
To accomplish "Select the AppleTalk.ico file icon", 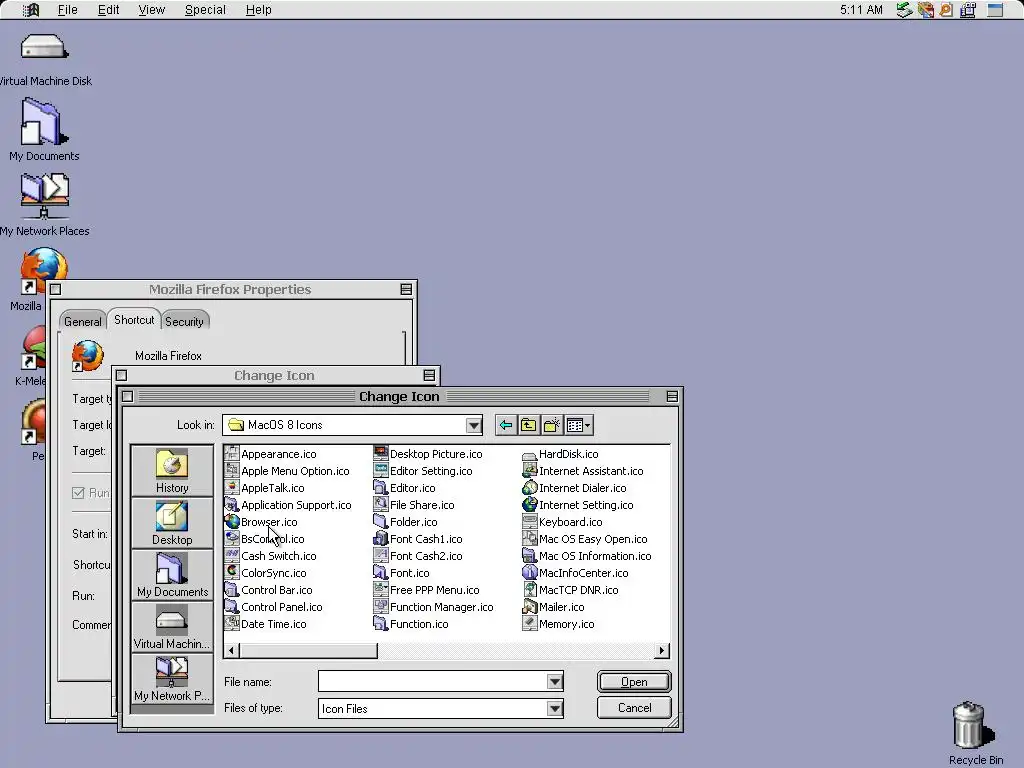I will [232, 488].
